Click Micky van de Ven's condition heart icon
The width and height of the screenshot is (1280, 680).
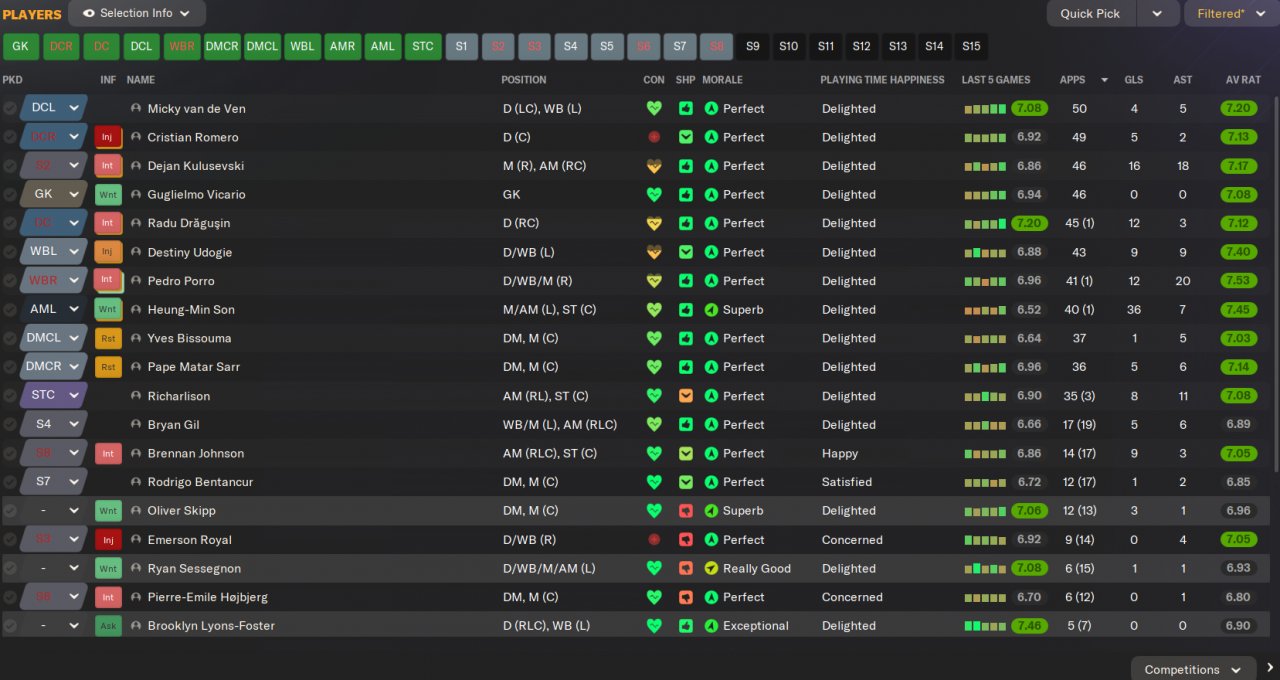point(654,108)
